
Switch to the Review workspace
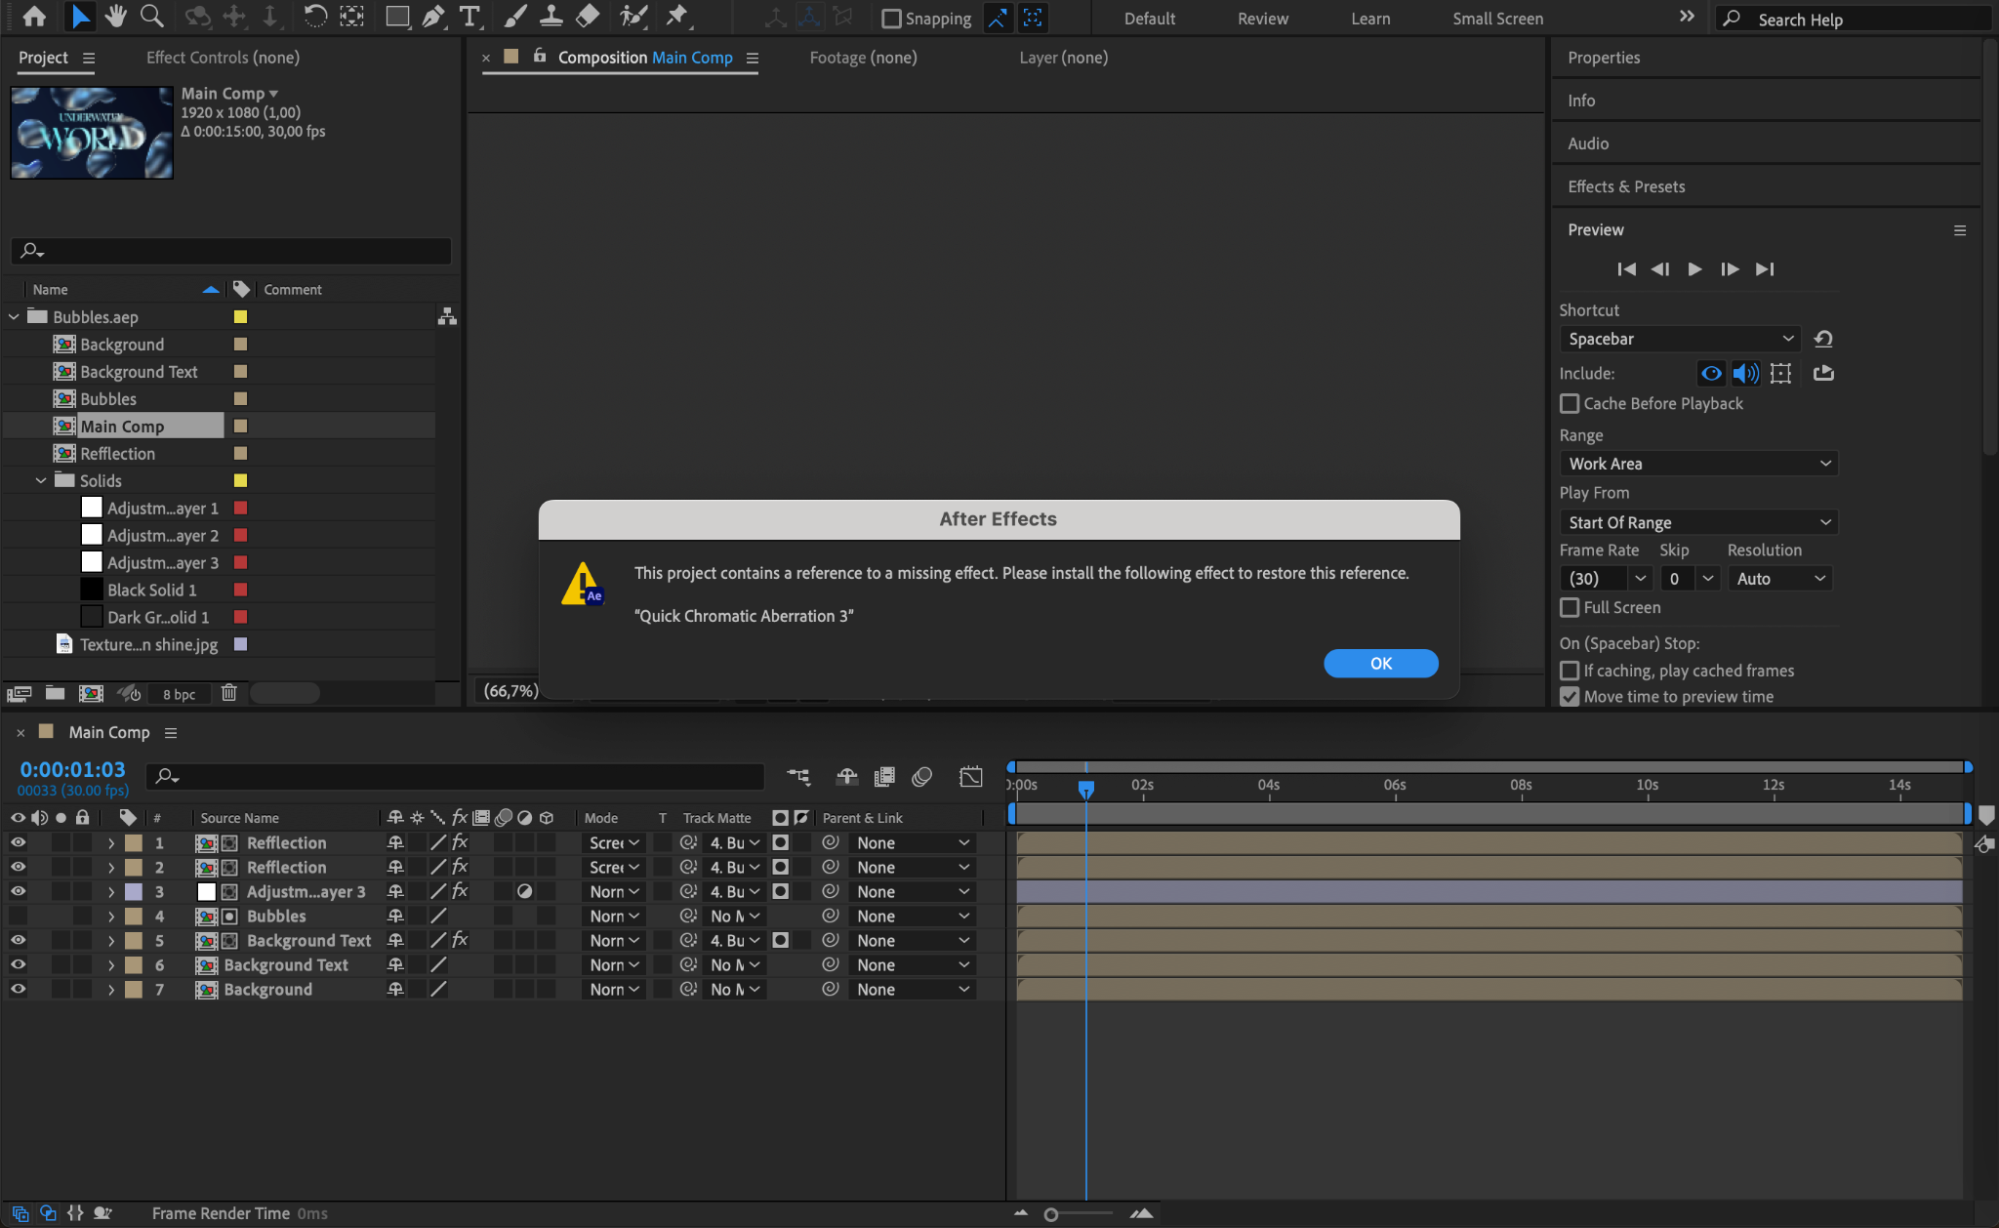click(x=1262, y=18)
